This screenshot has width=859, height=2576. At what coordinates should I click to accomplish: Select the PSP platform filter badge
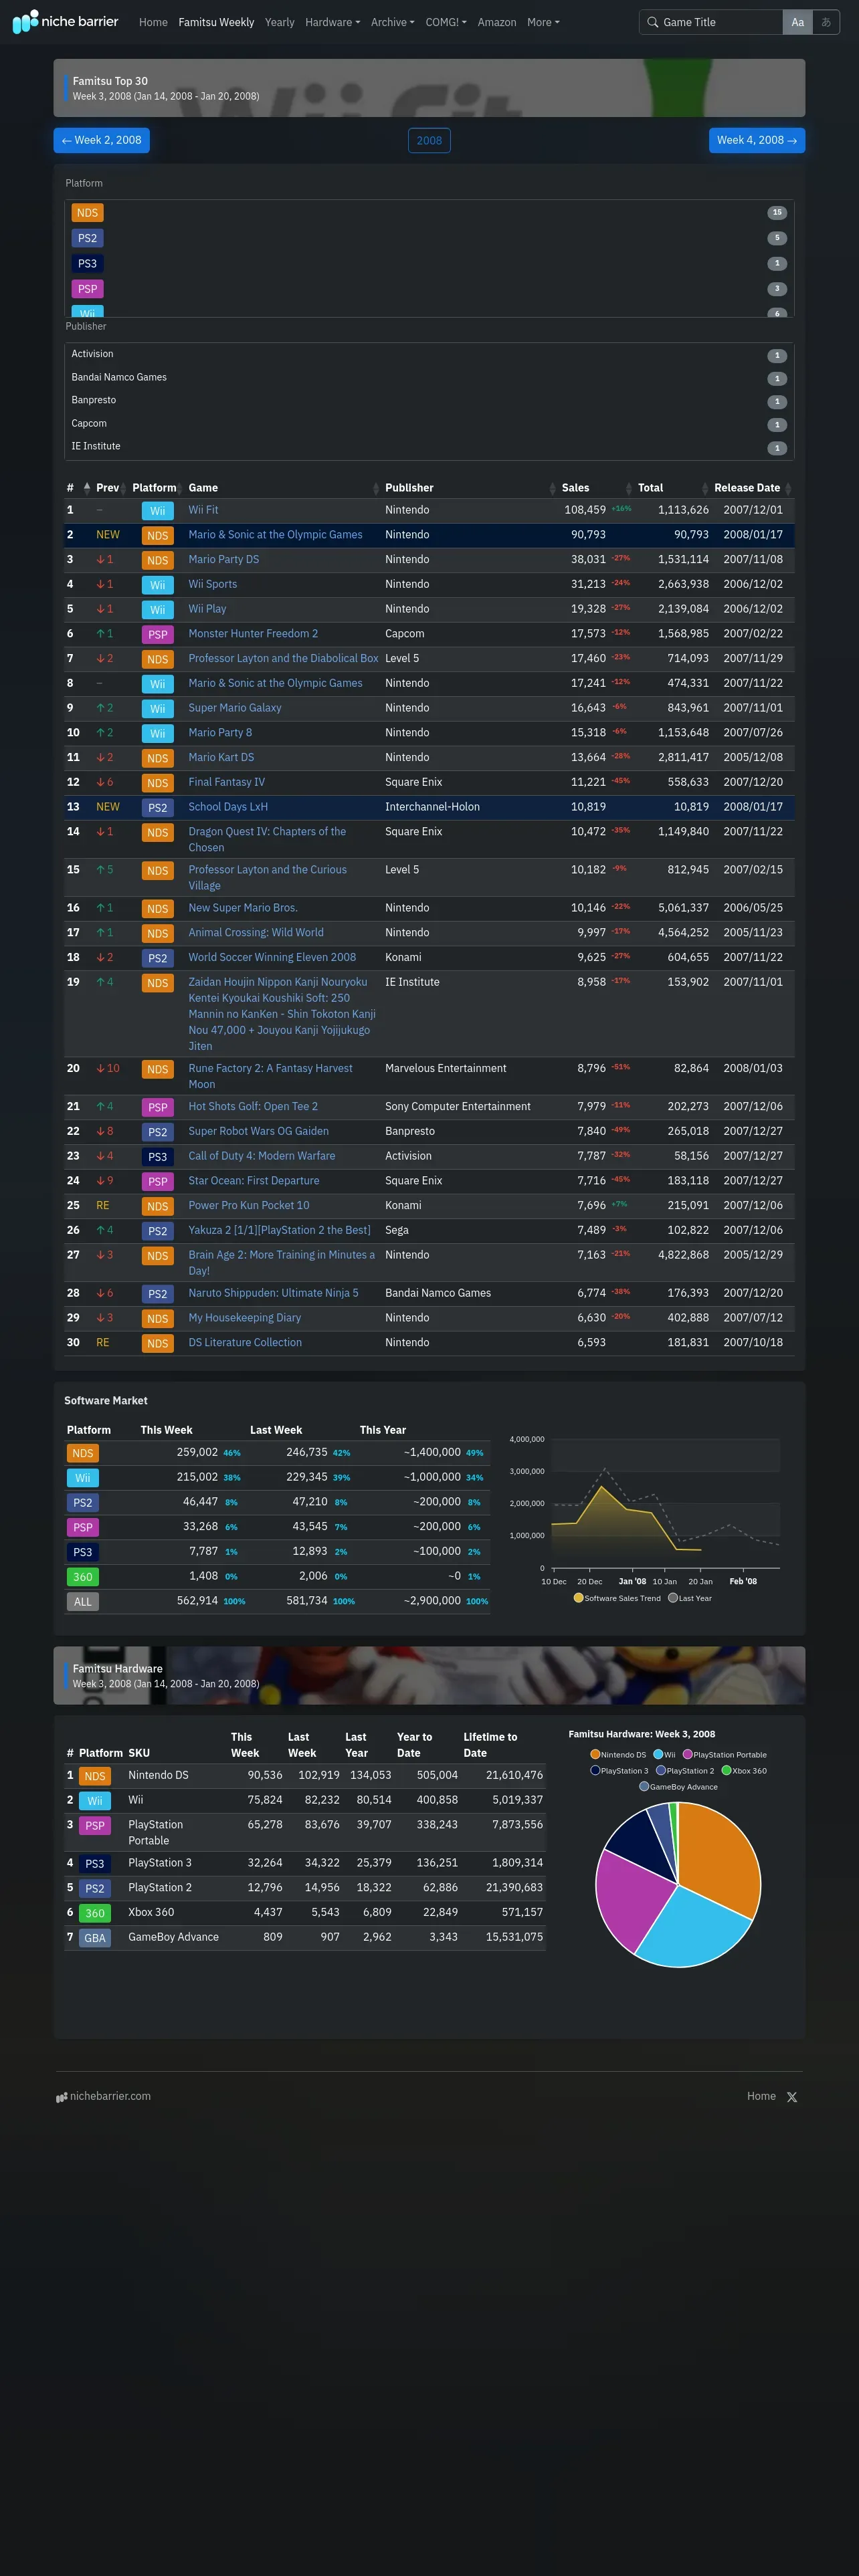[88, 289]
